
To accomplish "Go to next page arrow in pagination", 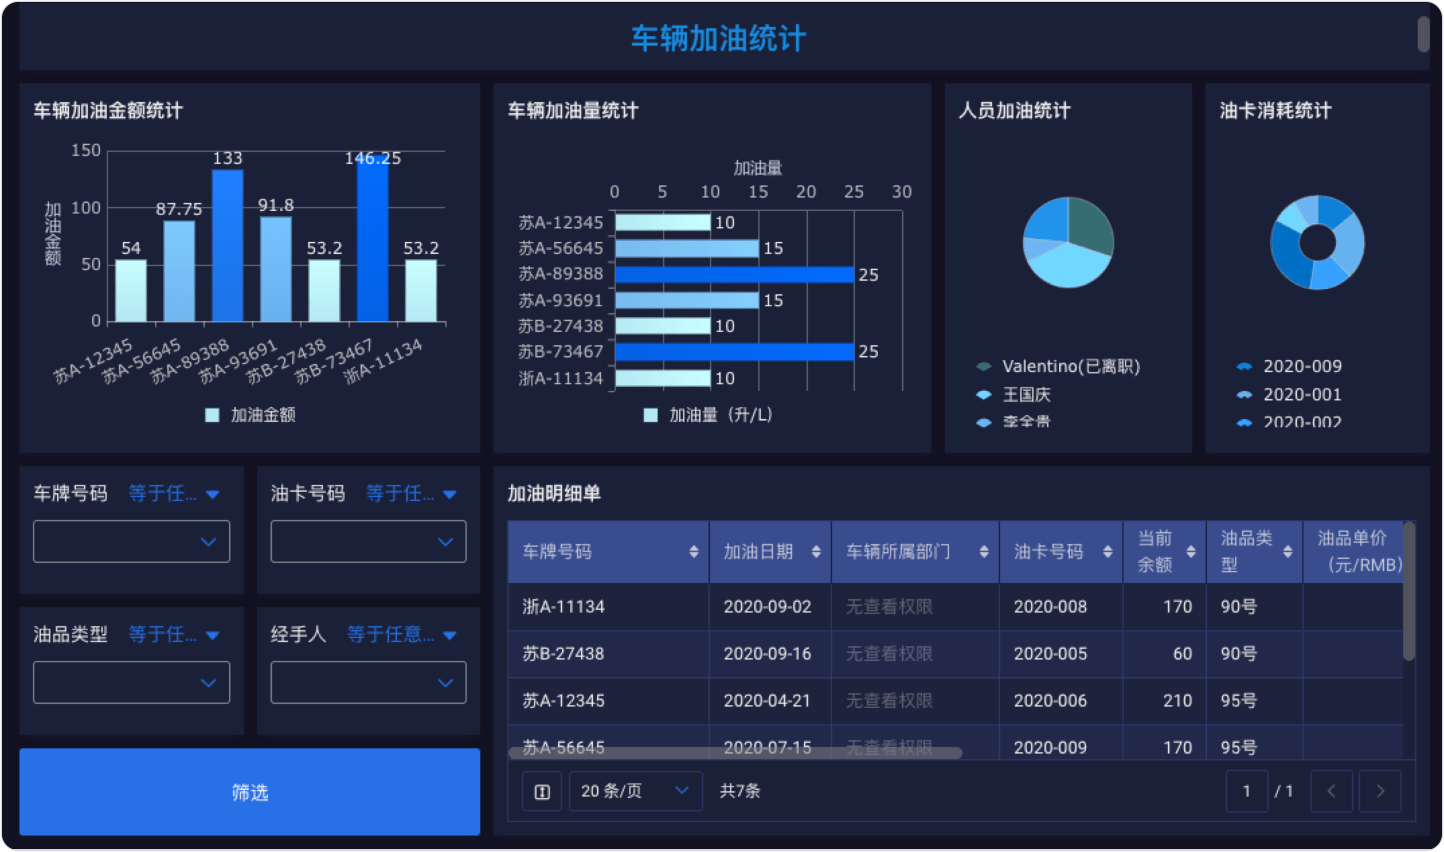I will pyautogui.click(x=1380, y=791).
